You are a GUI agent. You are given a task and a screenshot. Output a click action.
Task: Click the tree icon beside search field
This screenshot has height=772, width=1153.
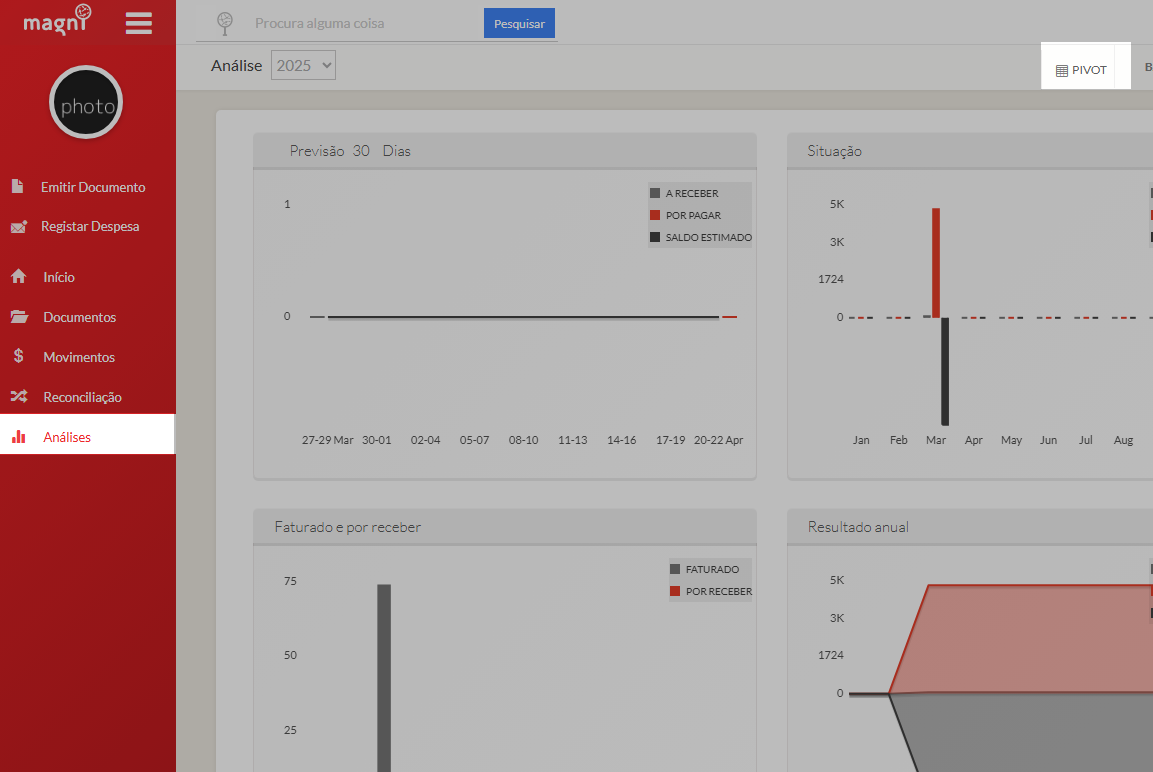tap(226, 22)
